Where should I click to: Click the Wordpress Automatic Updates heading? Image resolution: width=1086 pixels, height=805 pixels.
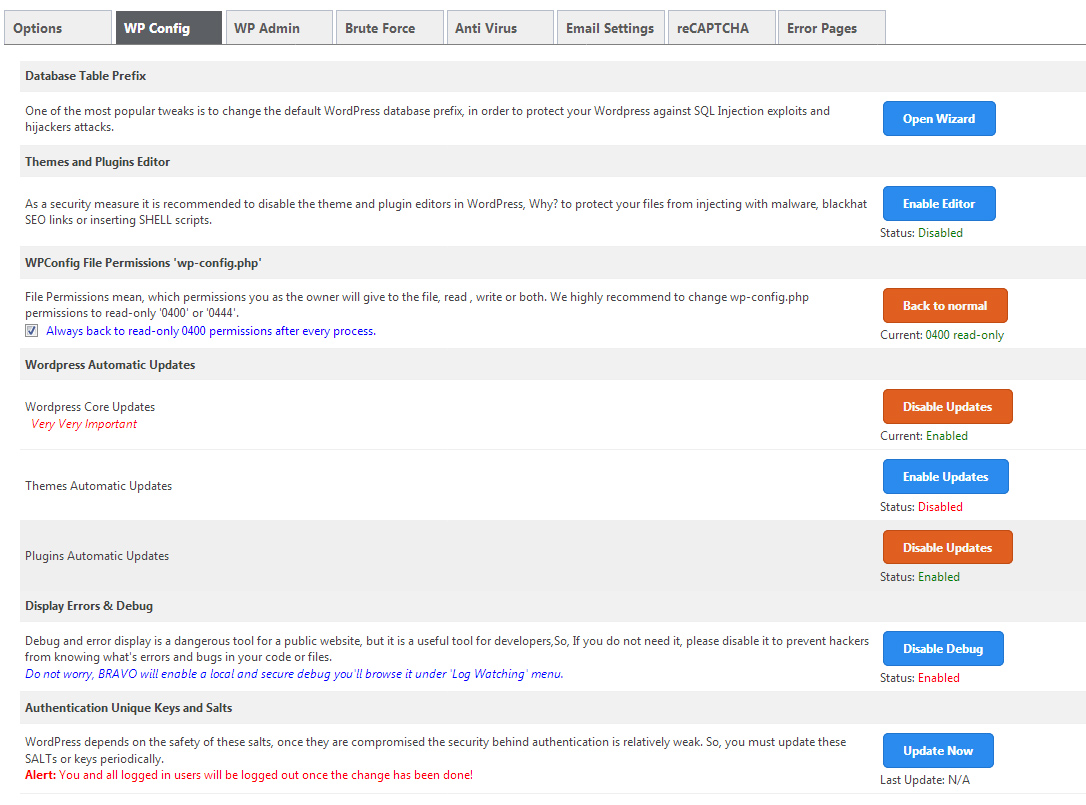[x=110, y=364]
